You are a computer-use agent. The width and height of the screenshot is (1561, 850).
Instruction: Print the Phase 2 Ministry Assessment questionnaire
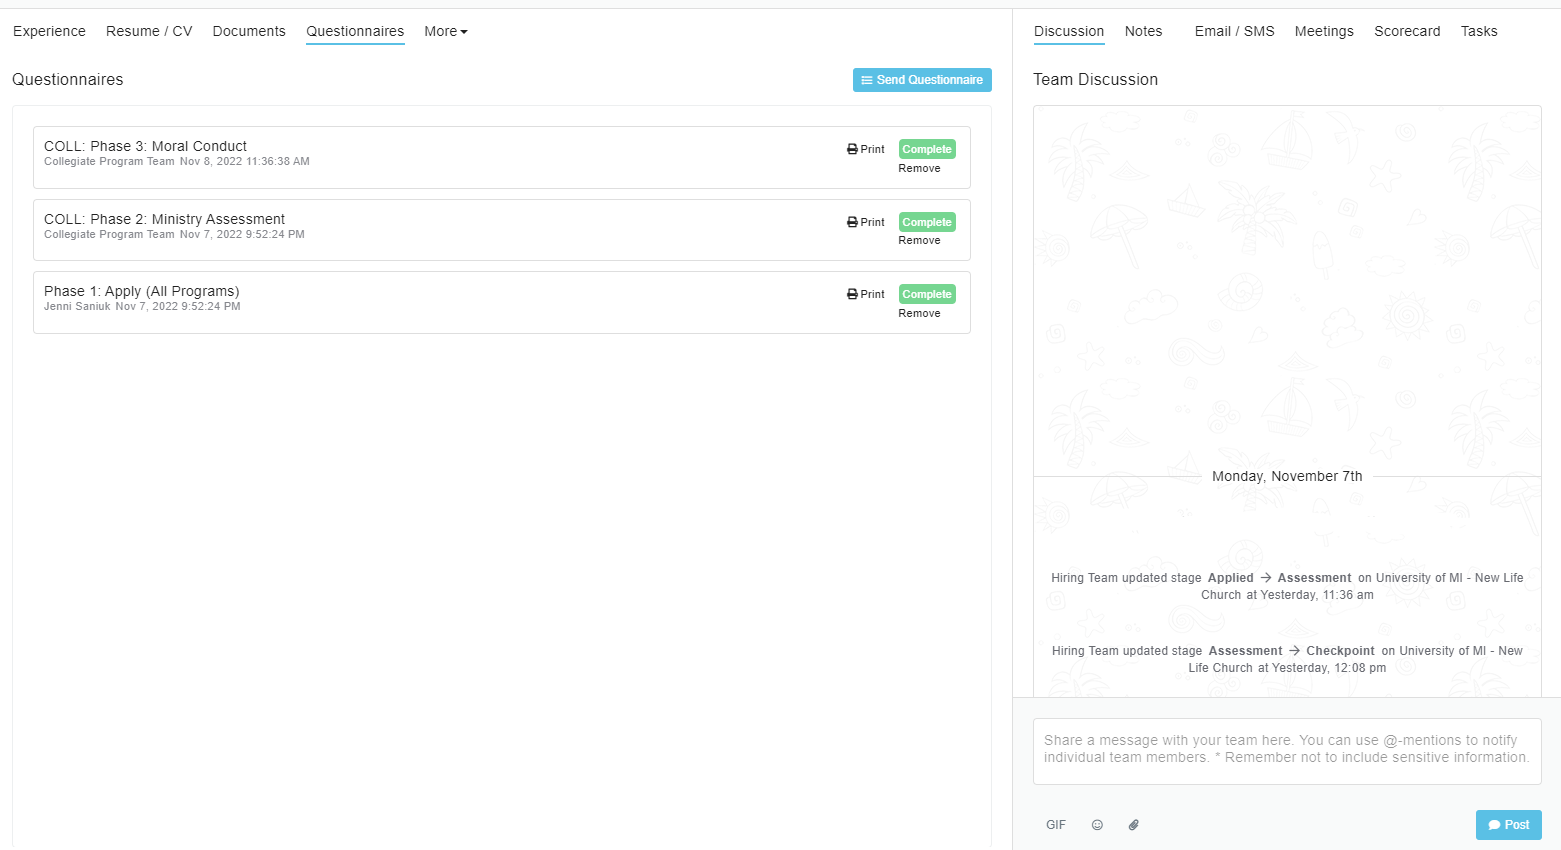tap(866, 222)
